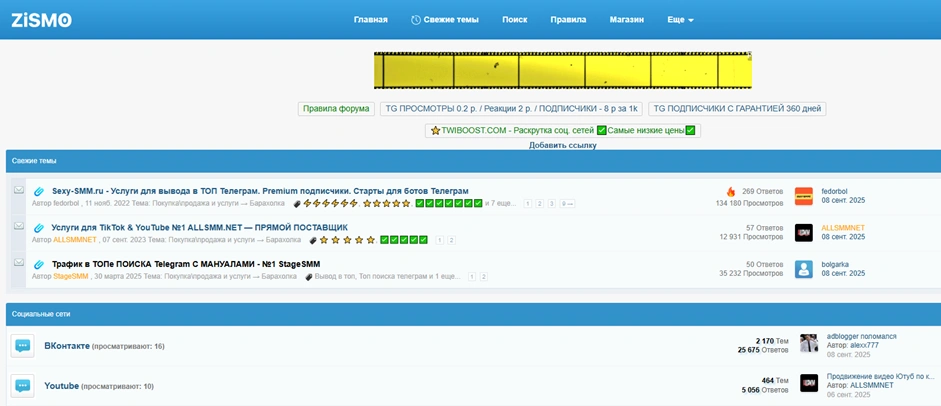Screen dimensions: 941x406
Task: Click the yellow film strip banner
Action: pos(562,71)
